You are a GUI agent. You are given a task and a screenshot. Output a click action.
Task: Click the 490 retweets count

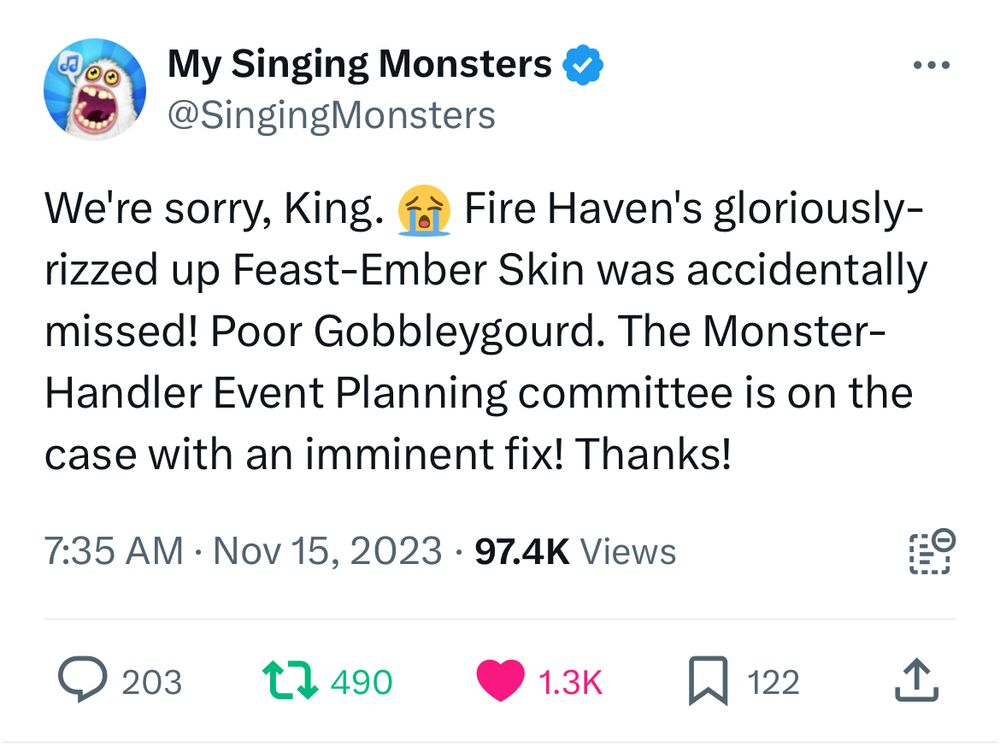click(x=361, y=682)
